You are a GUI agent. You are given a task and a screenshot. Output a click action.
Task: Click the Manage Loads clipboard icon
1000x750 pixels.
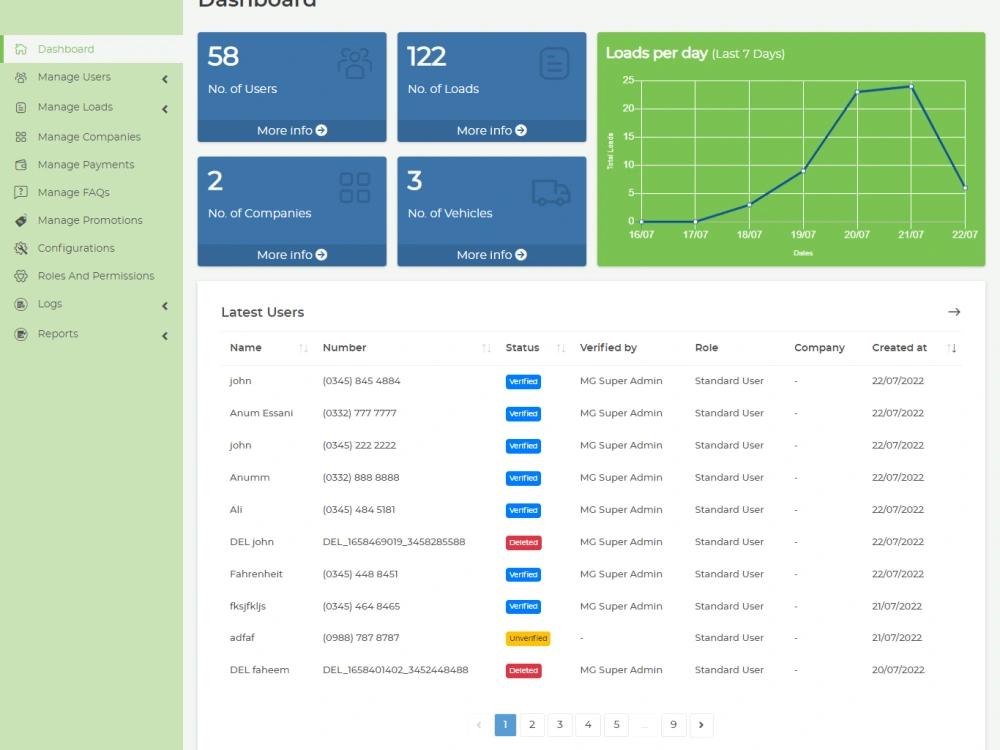click(x=21, y=107)
